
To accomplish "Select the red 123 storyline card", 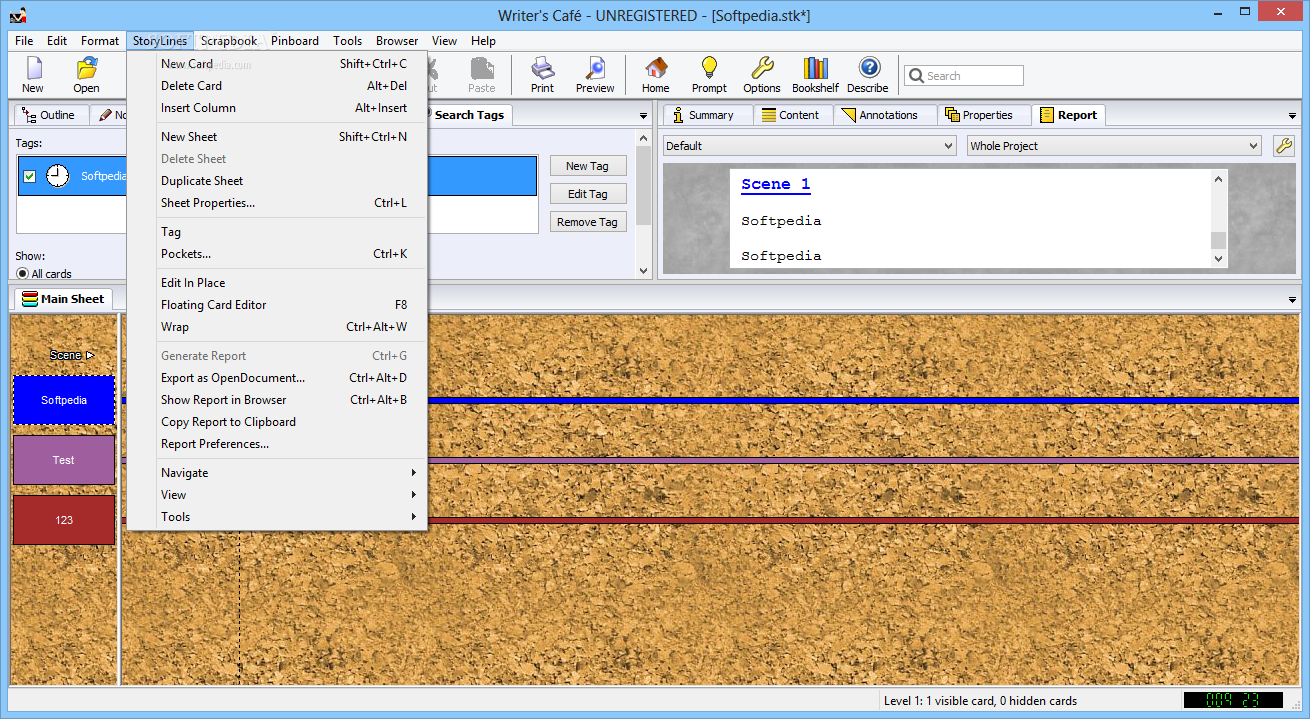I will [64, 520].
